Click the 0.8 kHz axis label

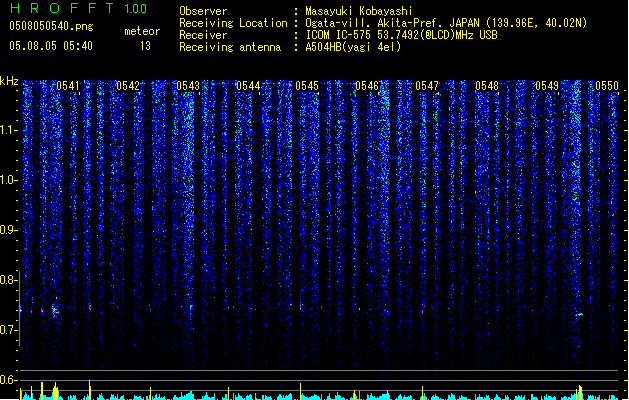tap(9, 280)
